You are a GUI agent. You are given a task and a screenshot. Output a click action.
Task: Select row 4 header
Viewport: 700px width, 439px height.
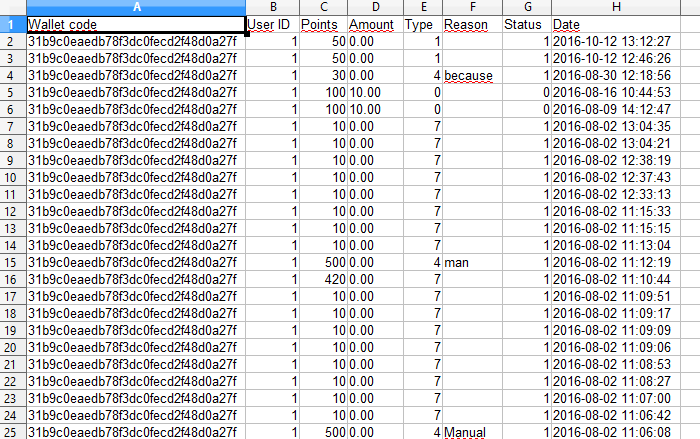[13, 75]
